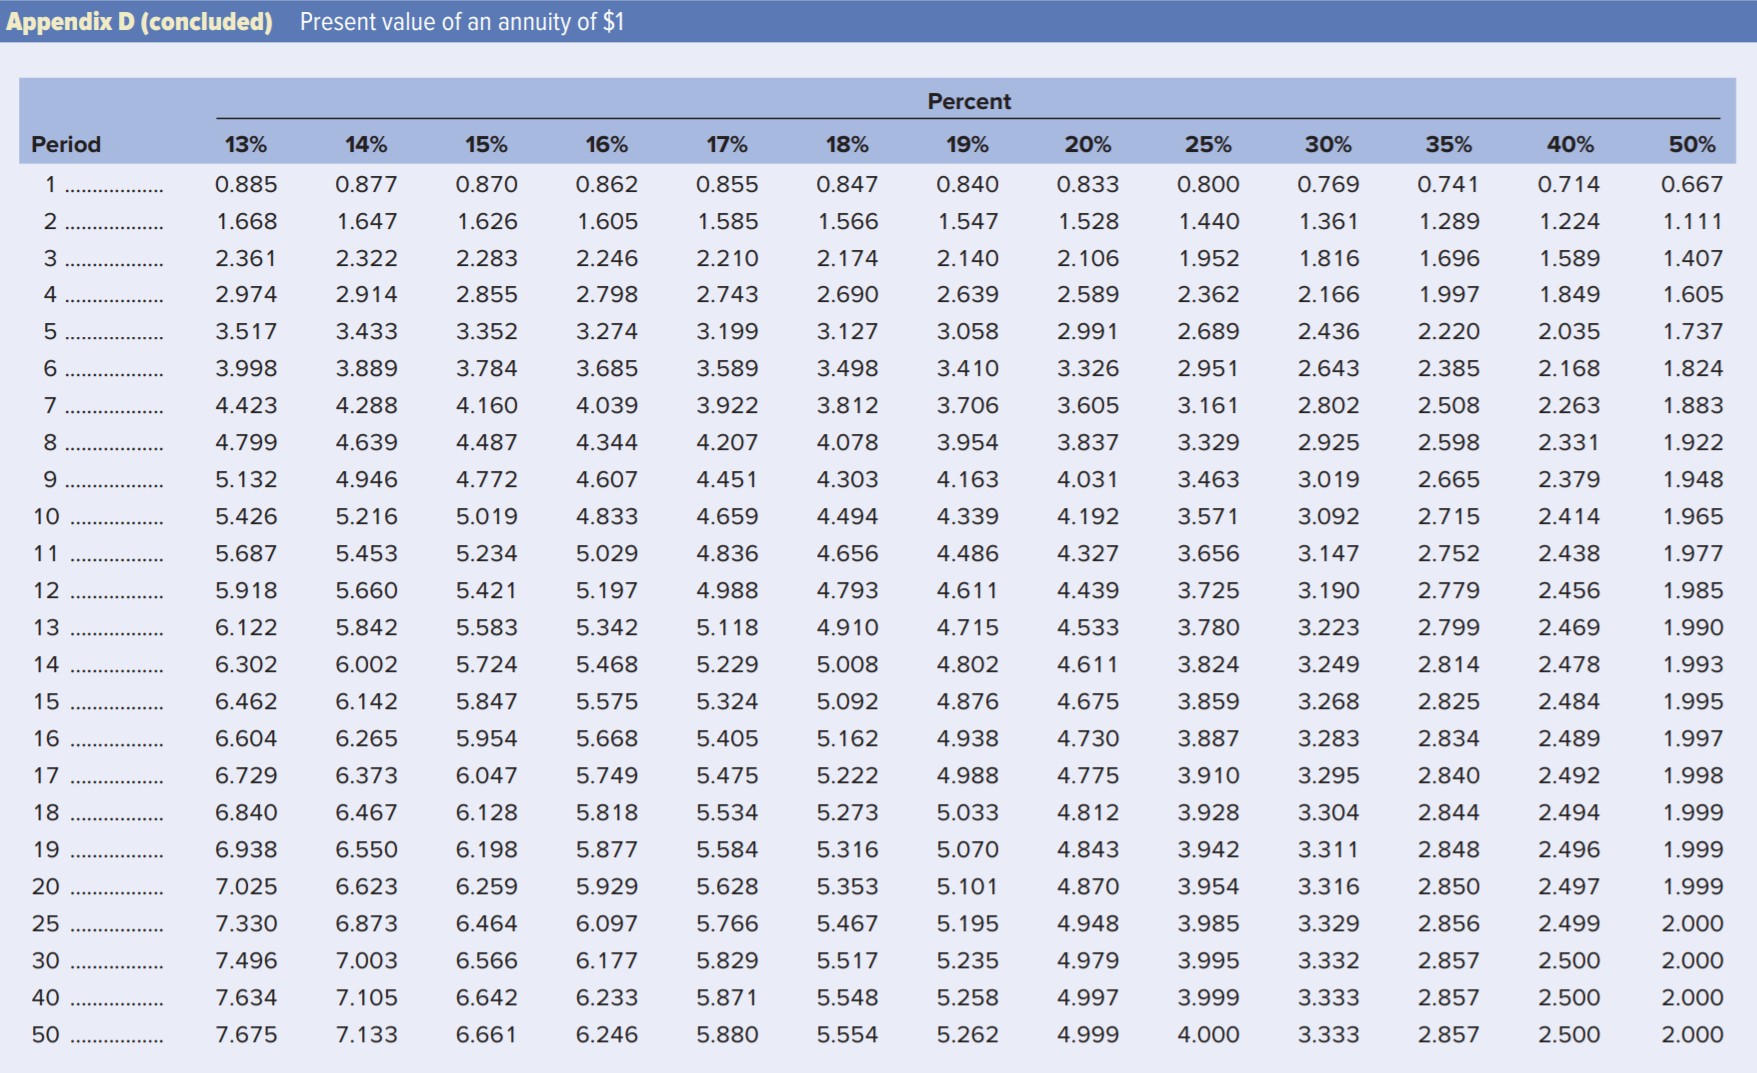
Task: Click value 1.647 in period 2 row
Action: pyautogui.click(x=366, y=221)
